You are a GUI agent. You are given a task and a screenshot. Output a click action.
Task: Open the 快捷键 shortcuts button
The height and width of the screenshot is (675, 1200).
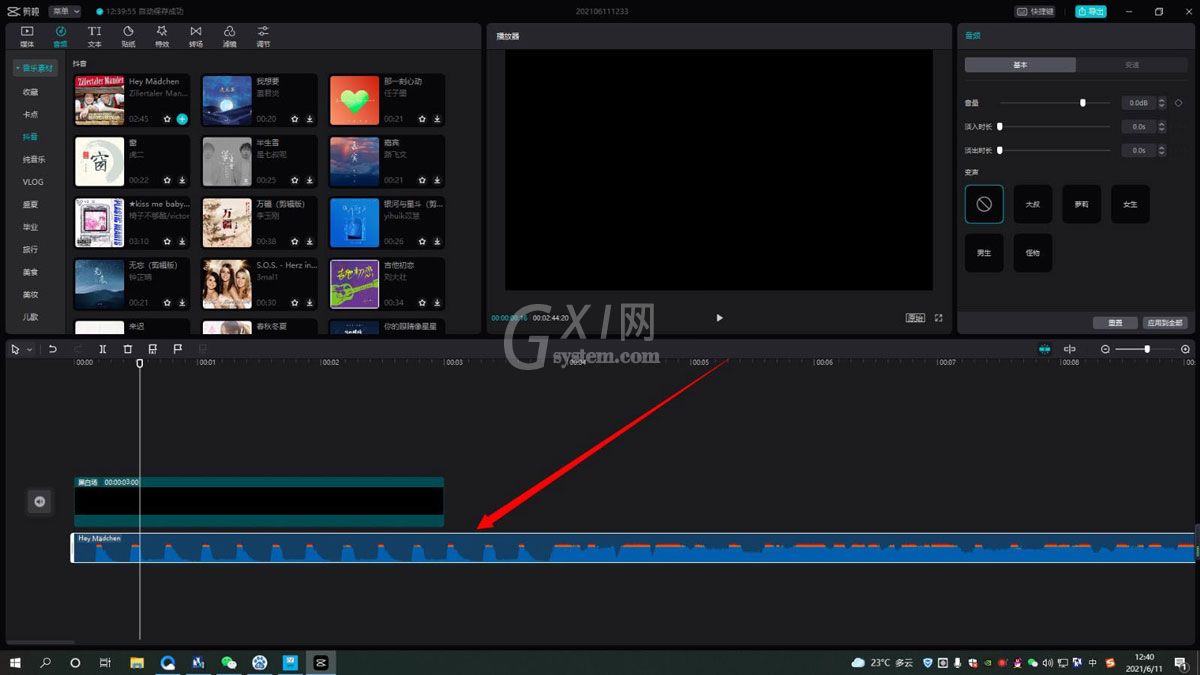click(1035, 11)
